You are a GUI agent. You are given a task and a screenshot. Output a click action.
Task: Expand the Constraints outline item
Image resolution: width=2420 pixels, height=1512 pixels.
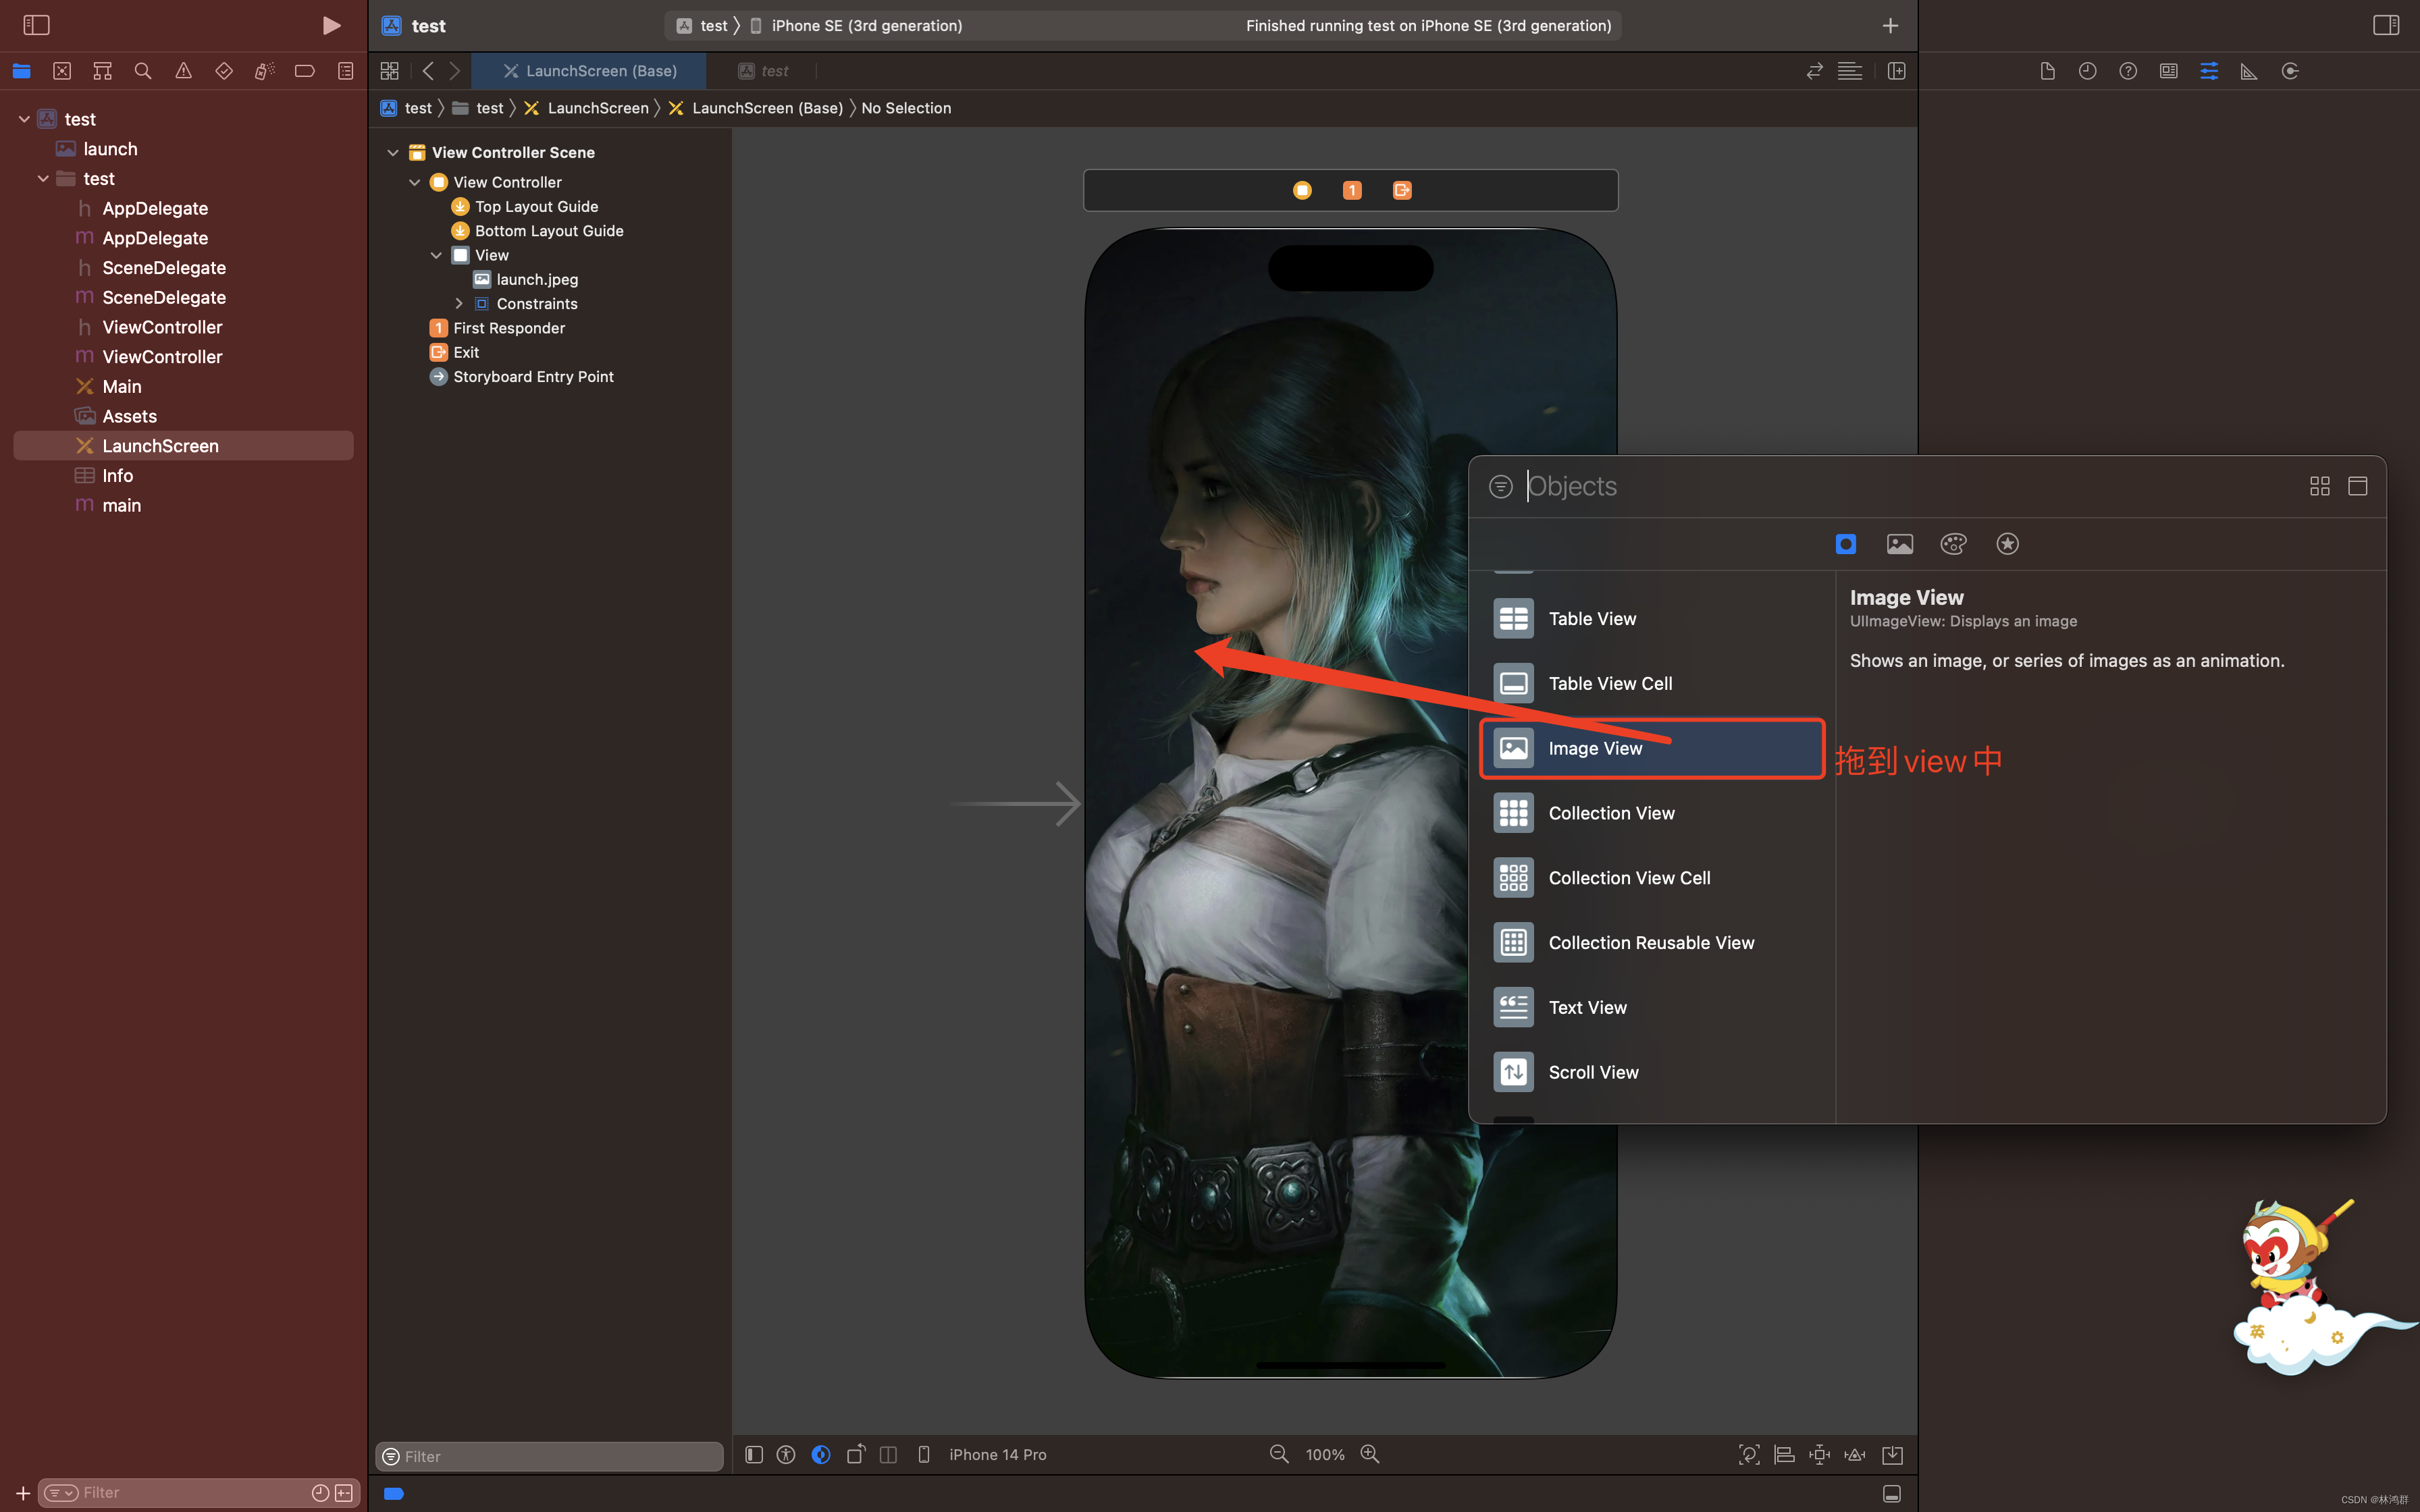459,304
